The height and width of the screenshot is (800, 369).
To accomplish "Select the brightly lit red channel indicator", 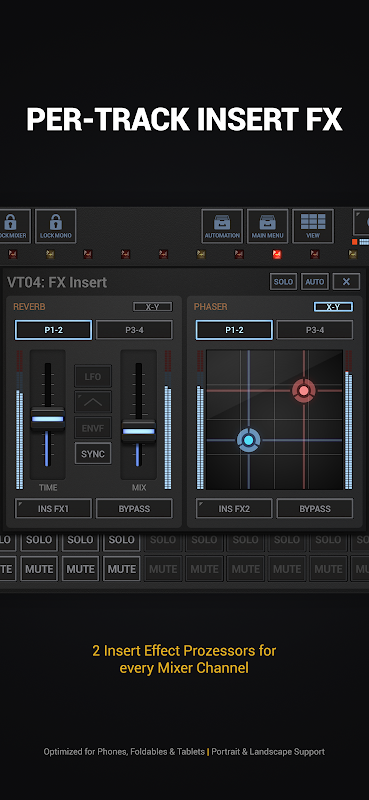I will coord(277,254).
